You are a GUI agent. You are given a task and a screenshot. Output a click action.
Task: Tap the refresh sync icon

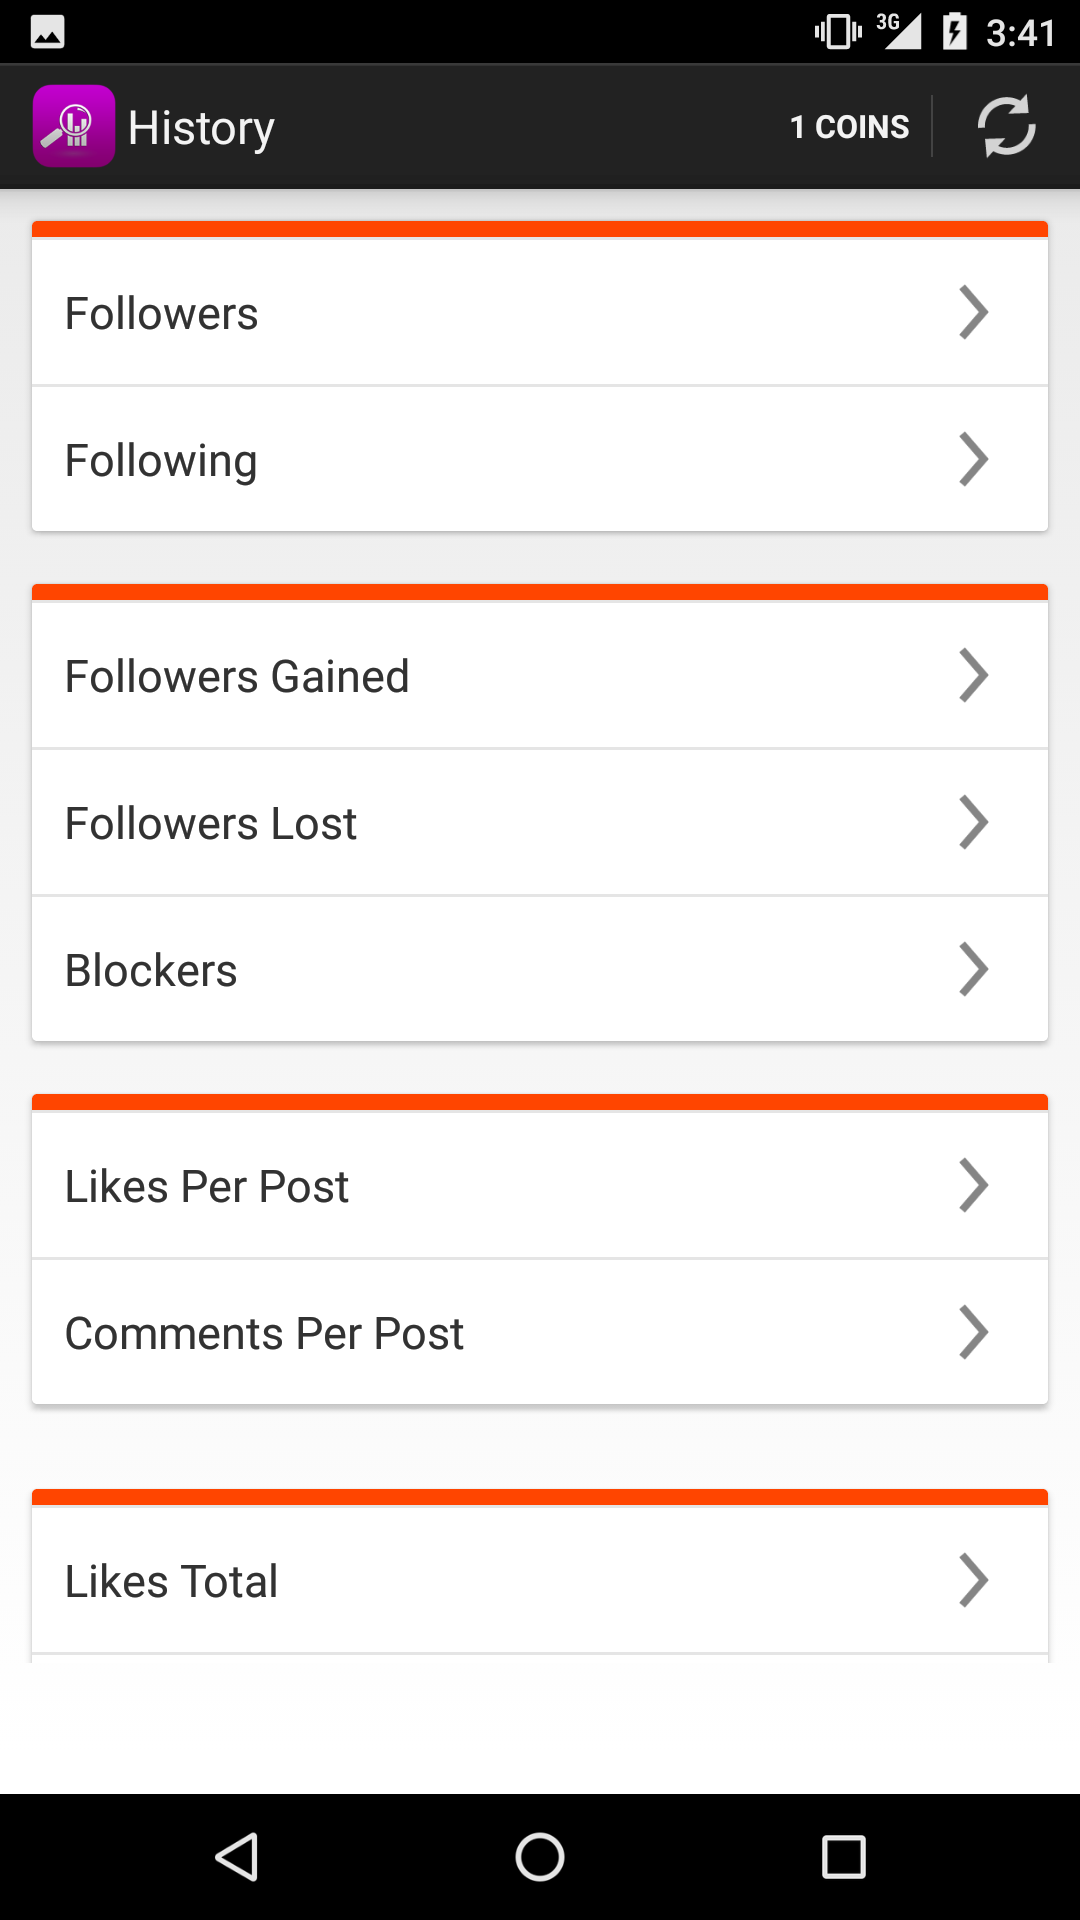pos(1006,127)
